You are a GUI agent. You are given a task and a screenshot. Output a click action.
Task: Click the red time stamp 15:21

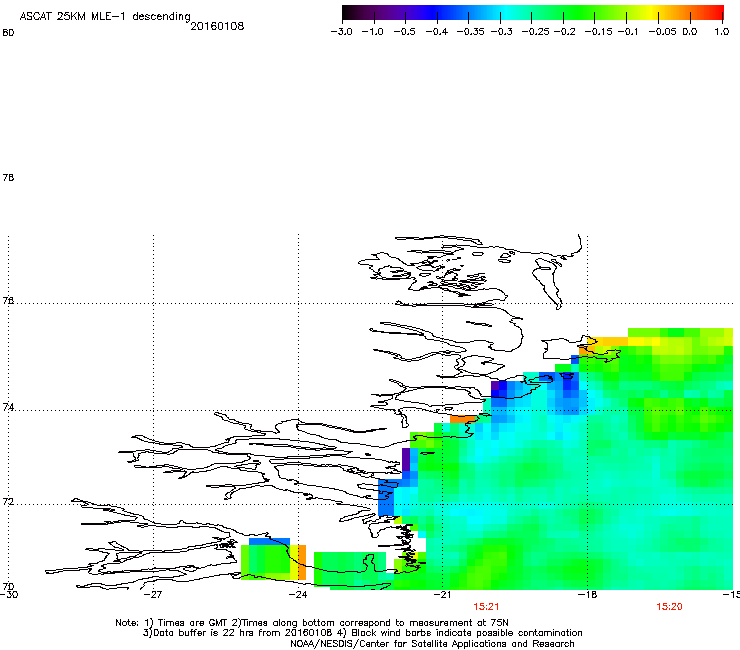pyautogui.click(x=486, y=607)
